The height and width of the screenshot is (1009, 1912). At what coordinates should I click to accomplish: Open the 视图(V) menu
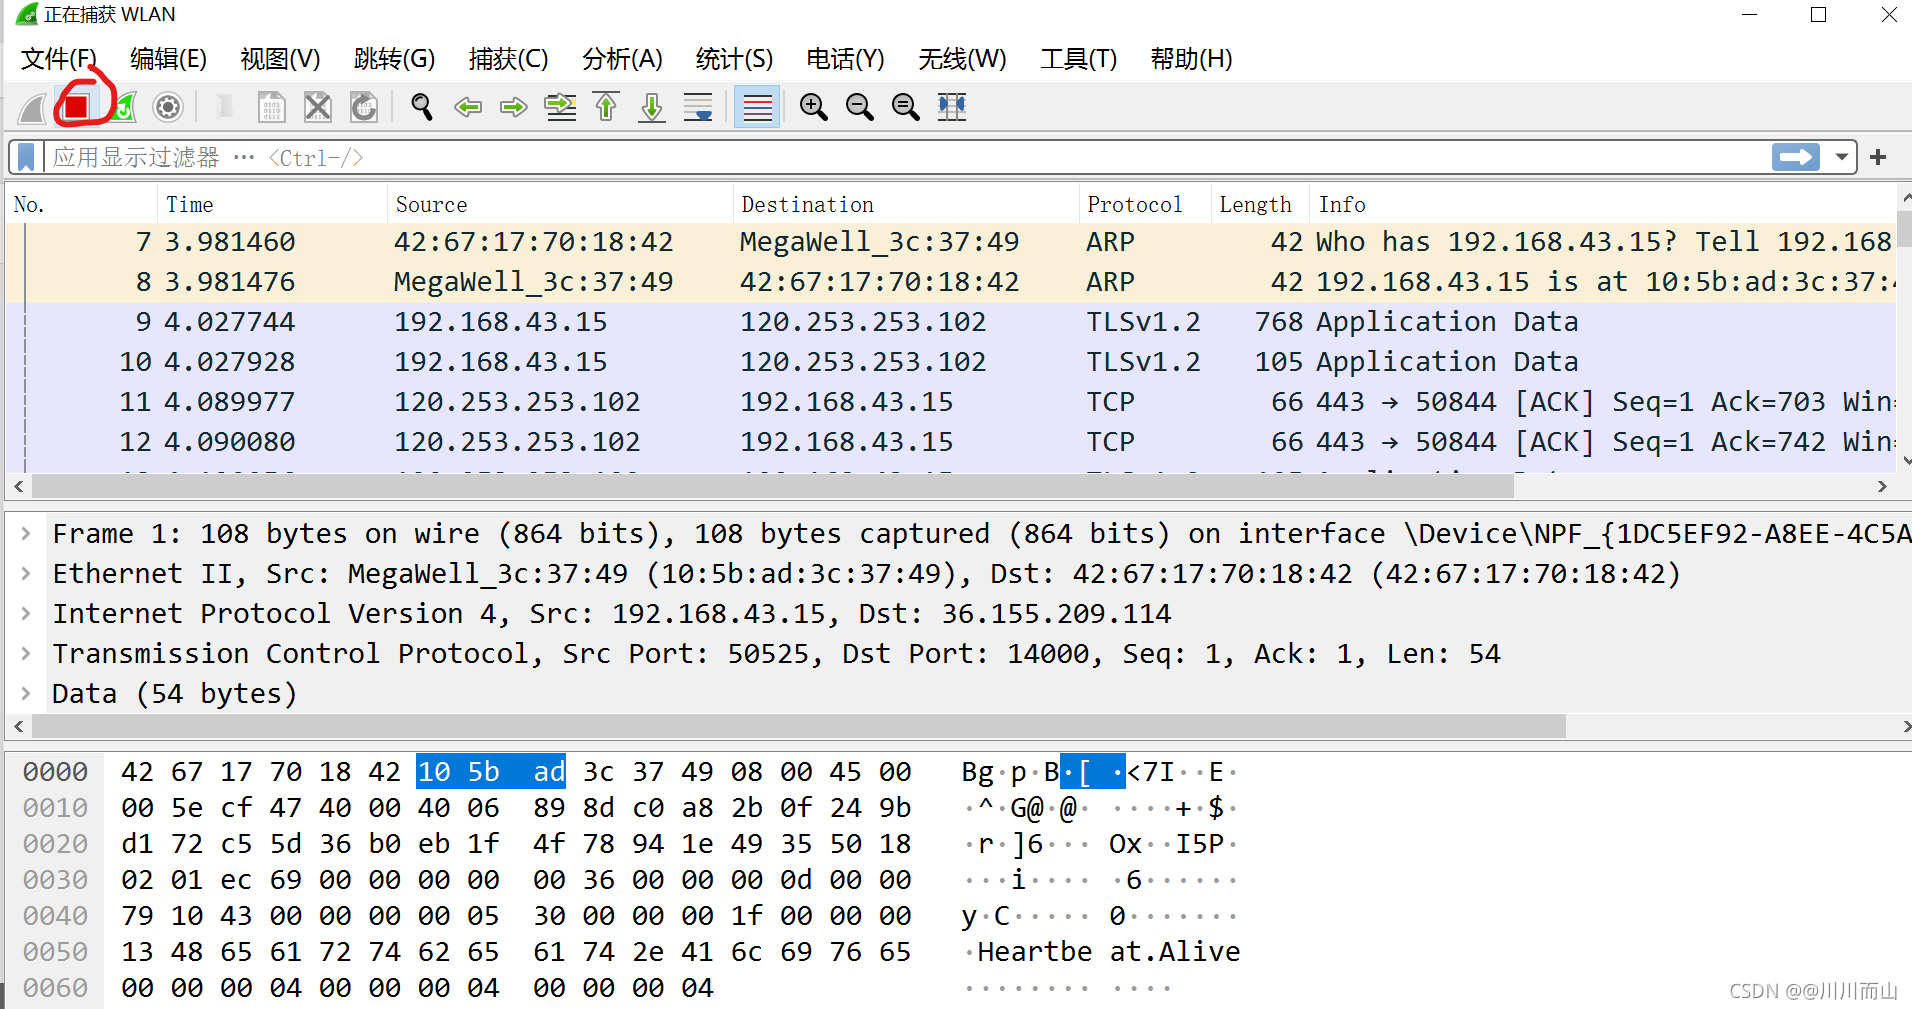(x=280, y=59)
